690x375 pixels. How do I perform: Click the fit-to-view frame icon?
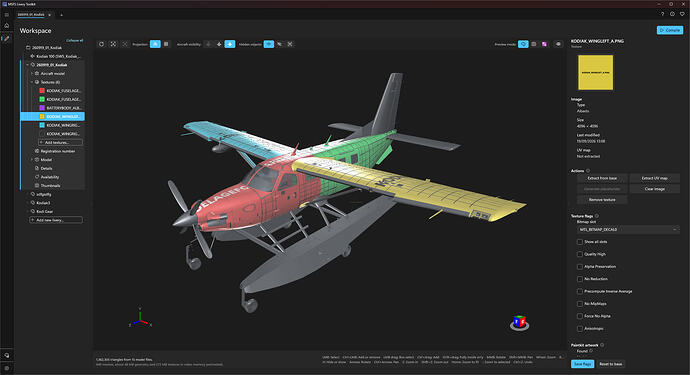pos(113,44)
